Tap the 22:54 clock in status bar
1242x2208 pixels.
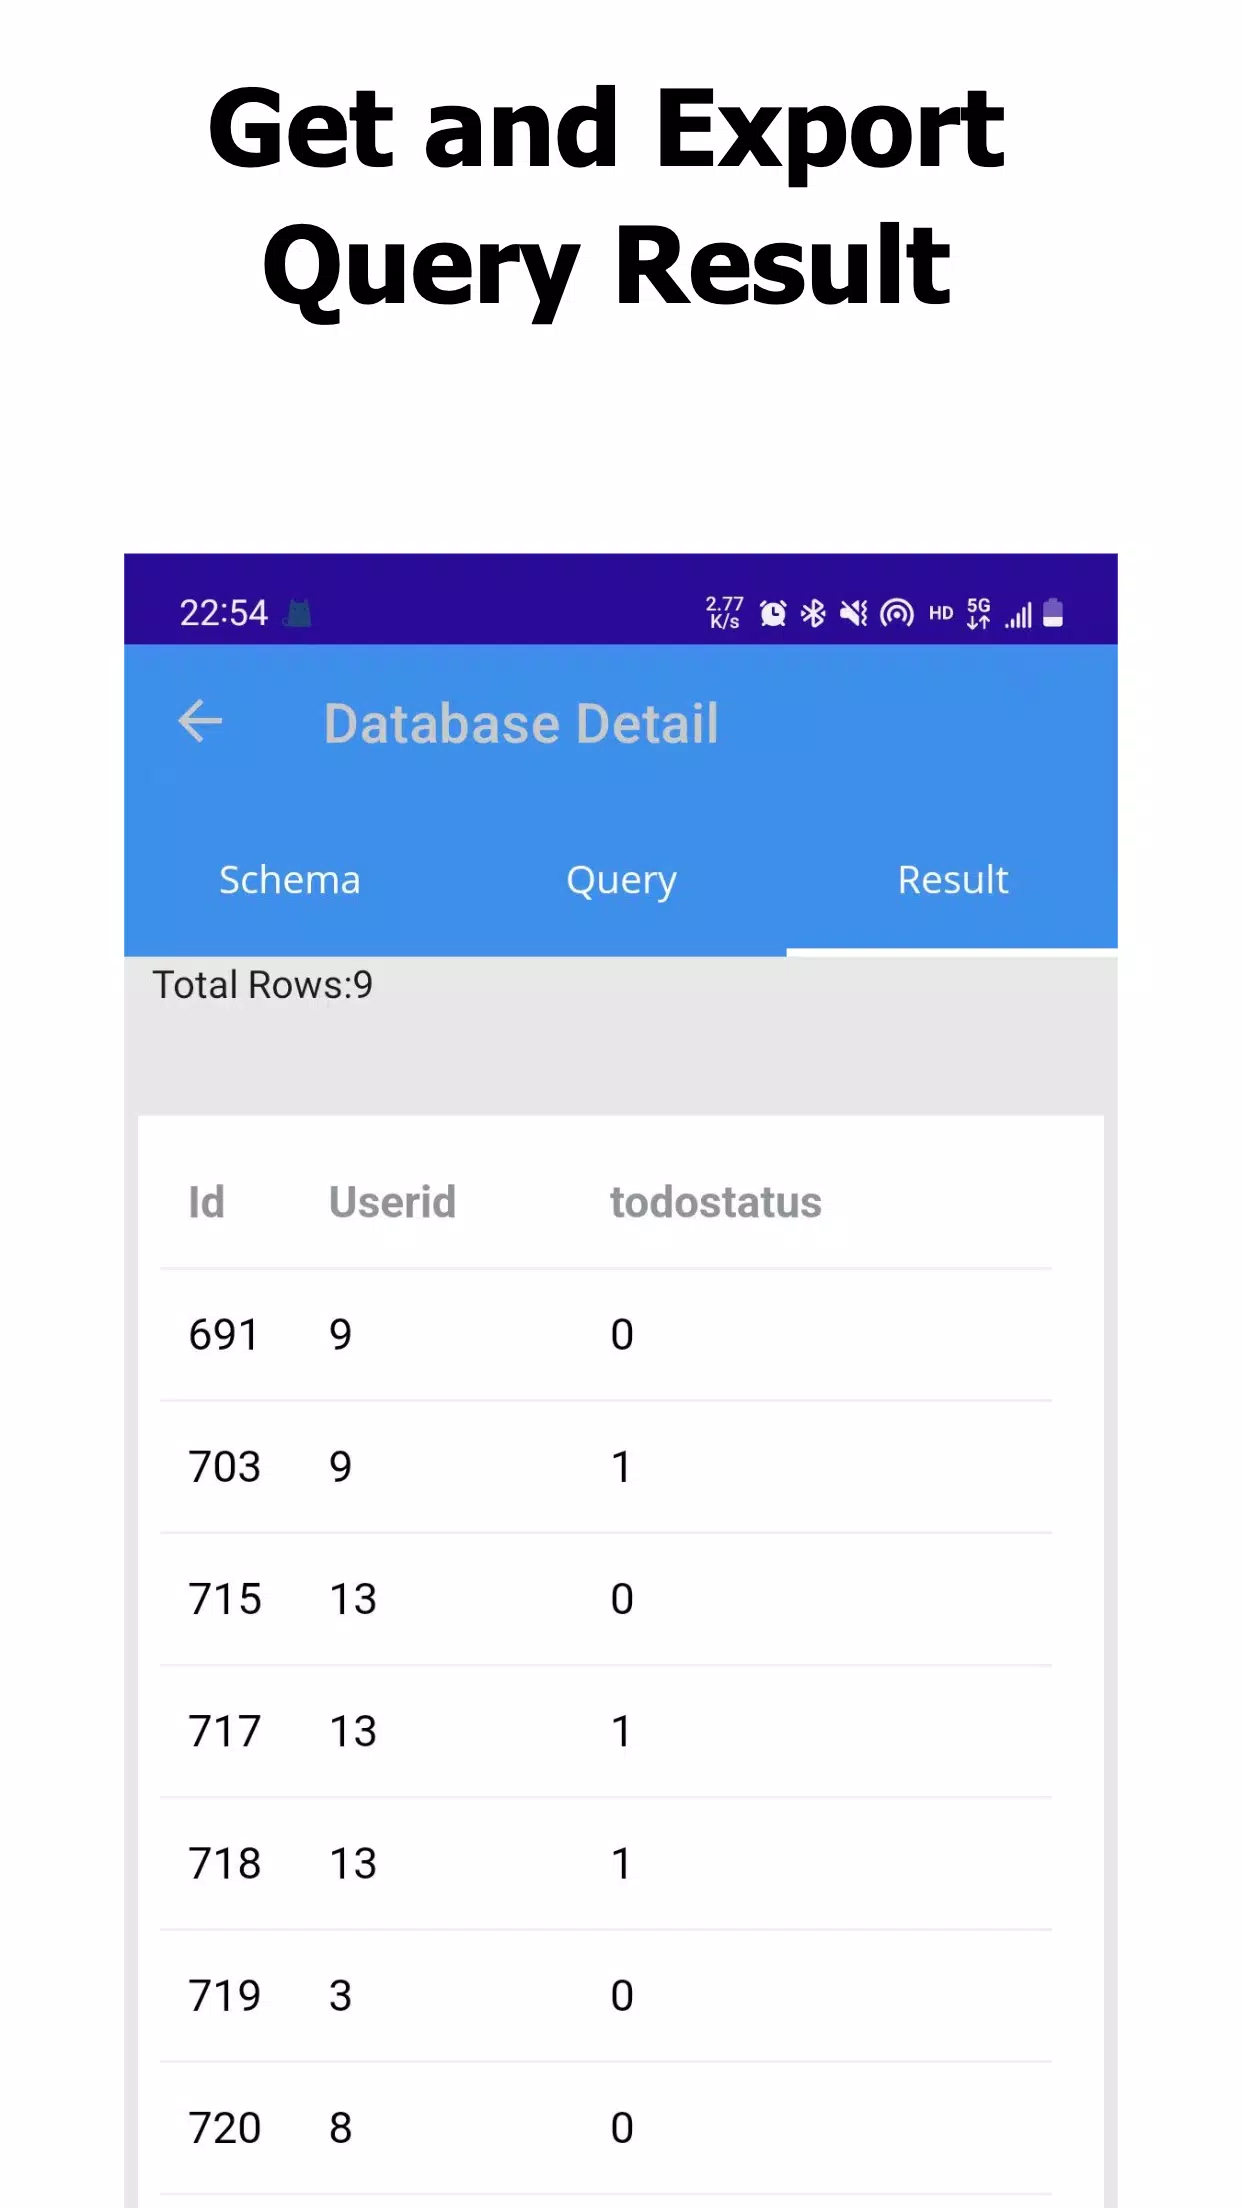(224, 613)
